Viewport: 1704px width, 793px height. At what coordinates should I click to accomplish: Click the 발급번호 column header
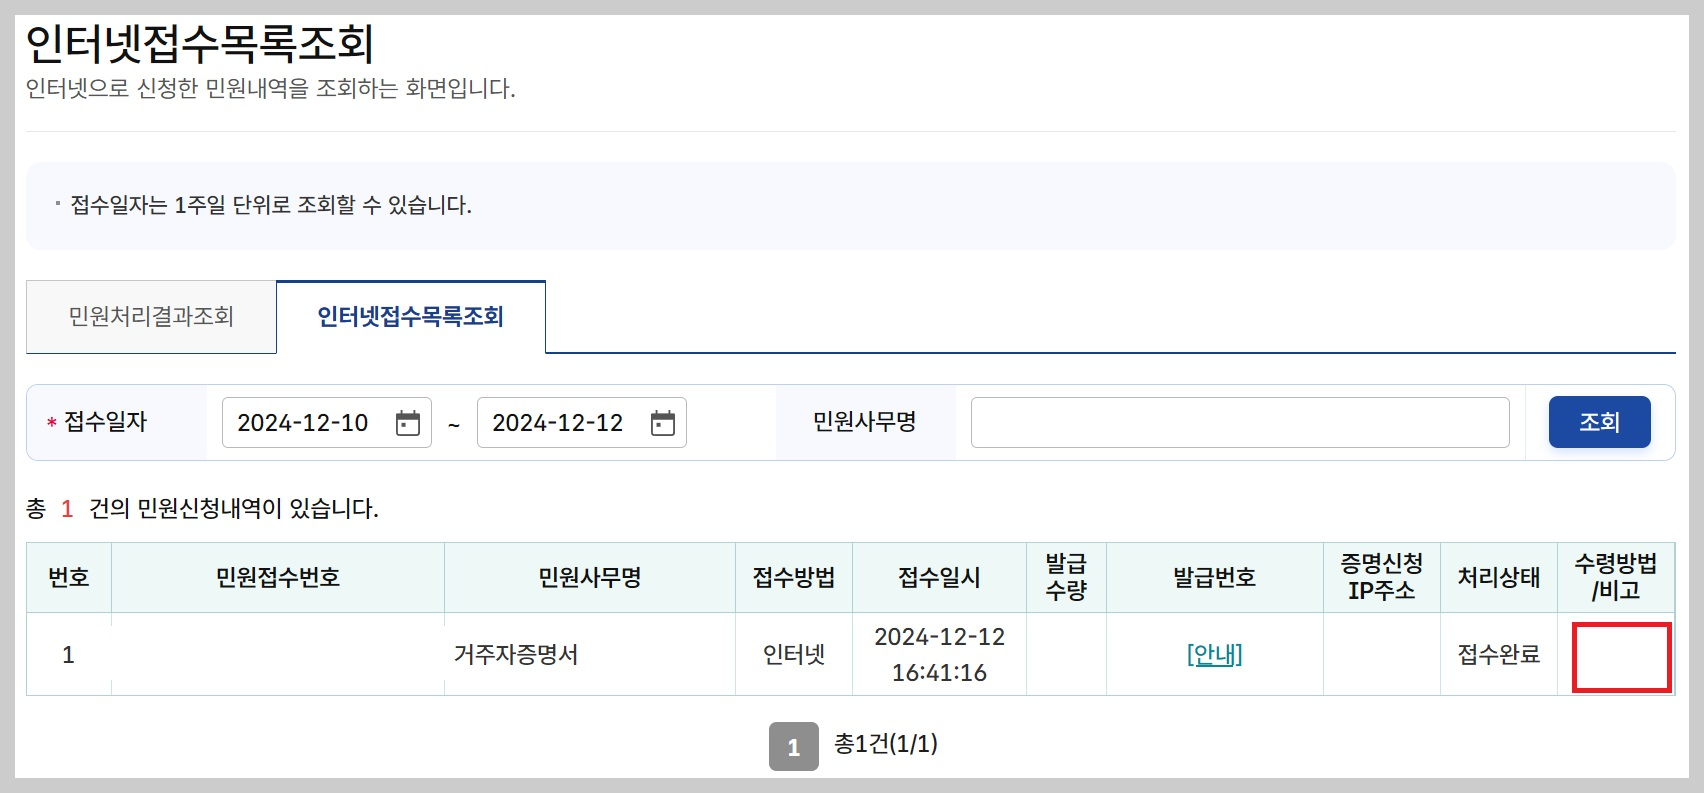pos(1214,577)
